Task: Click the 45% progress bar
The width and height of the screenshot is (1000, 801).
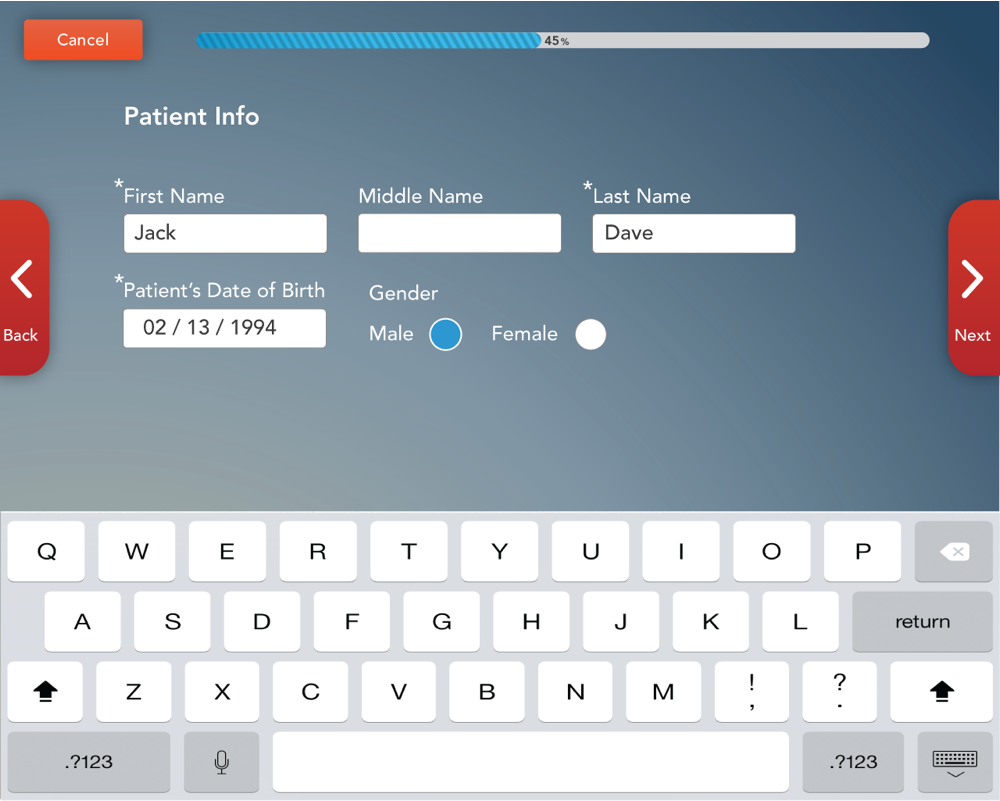Action: 562,41
